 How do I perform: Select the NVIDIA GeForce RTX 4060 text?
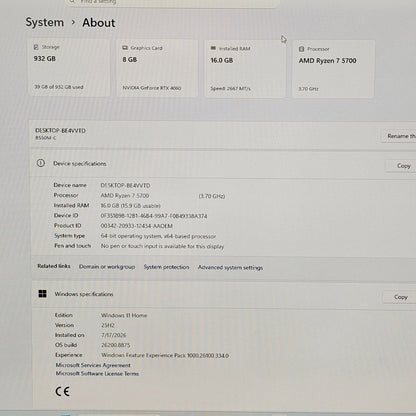(152, 88)
